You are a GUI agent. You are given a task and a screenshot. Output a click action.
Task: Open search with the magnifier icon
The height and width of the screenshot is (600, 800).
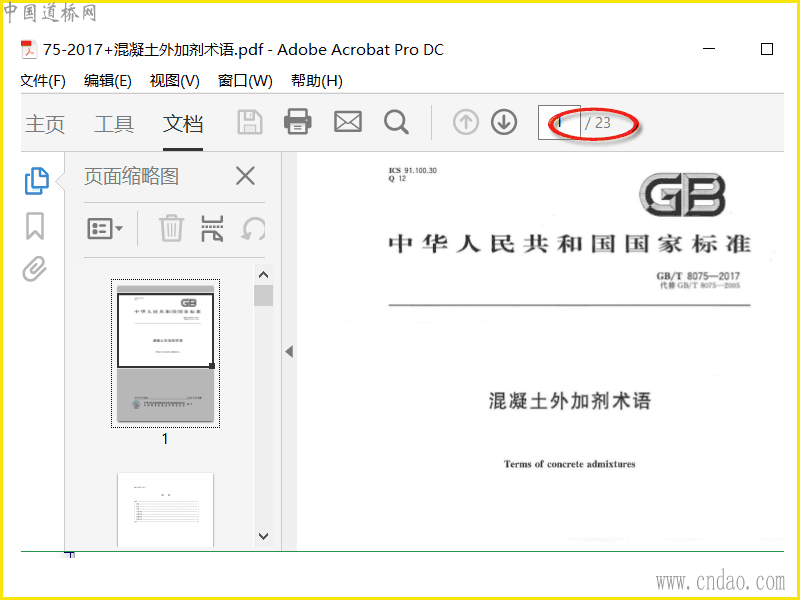point(396,122)
